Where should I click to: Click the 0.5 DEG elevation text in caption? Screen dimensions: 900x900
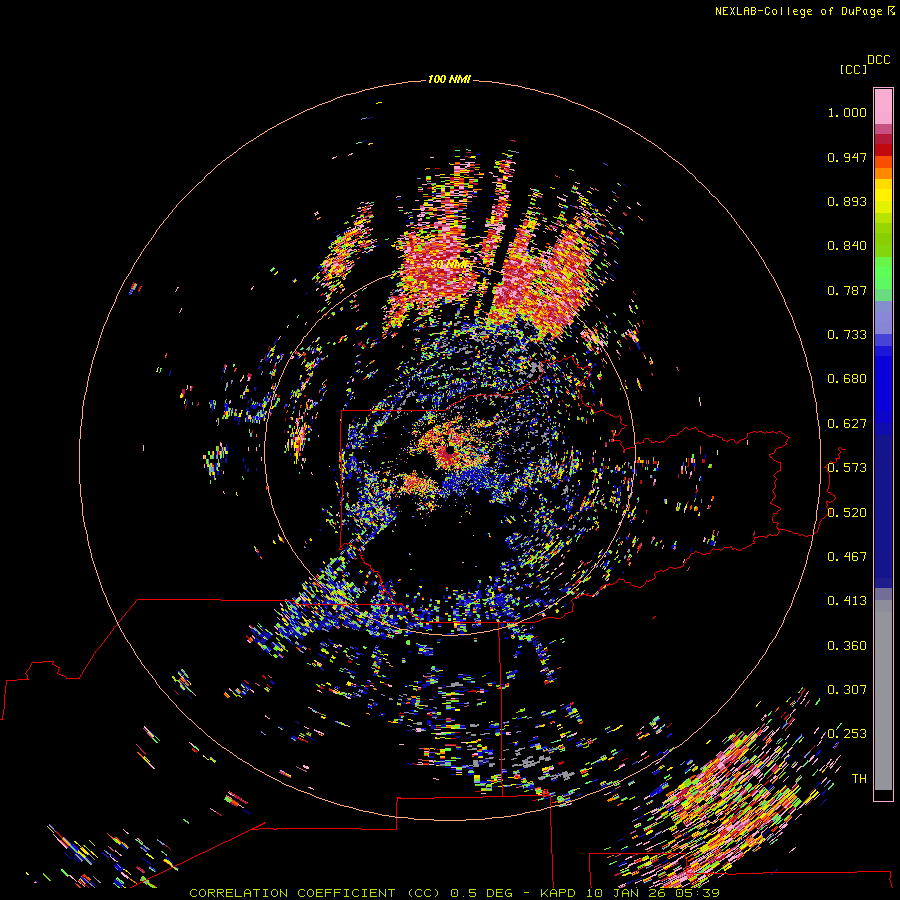[484, 893]
